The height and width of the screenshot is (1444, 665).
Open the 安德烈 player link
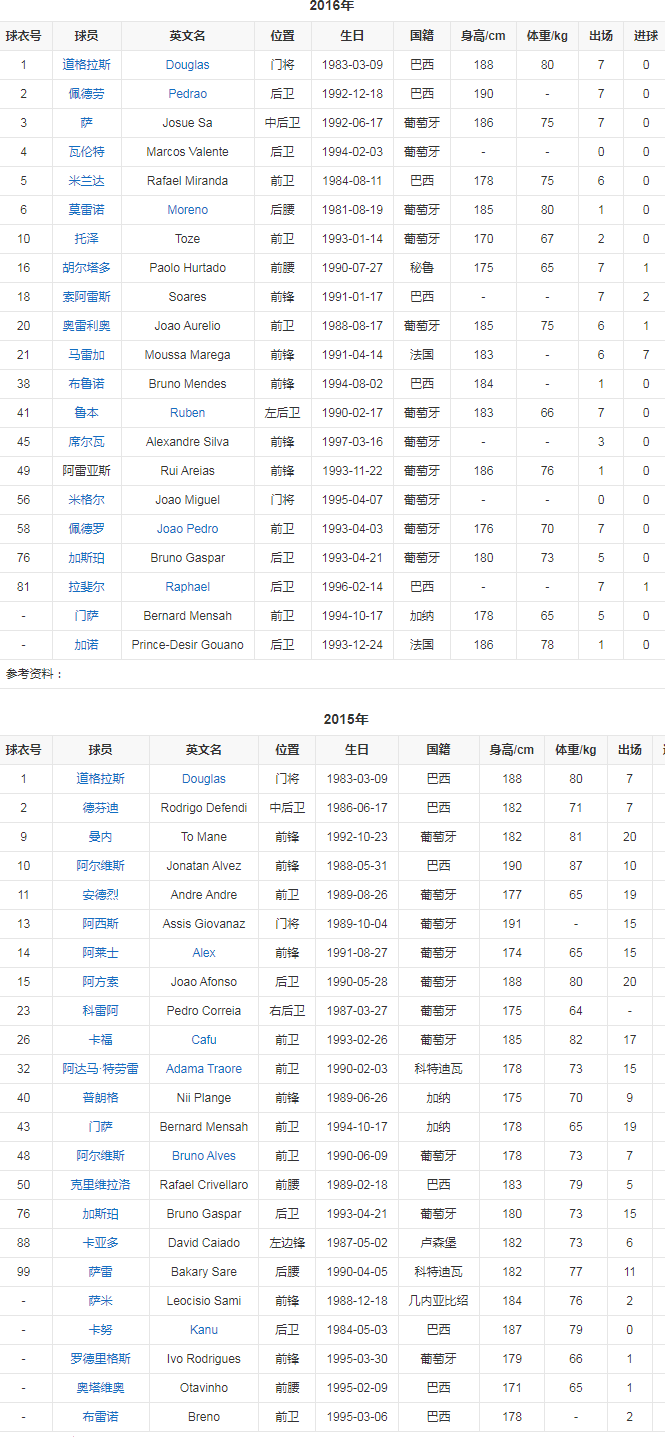pyautogui.click(x=100, y=895)
